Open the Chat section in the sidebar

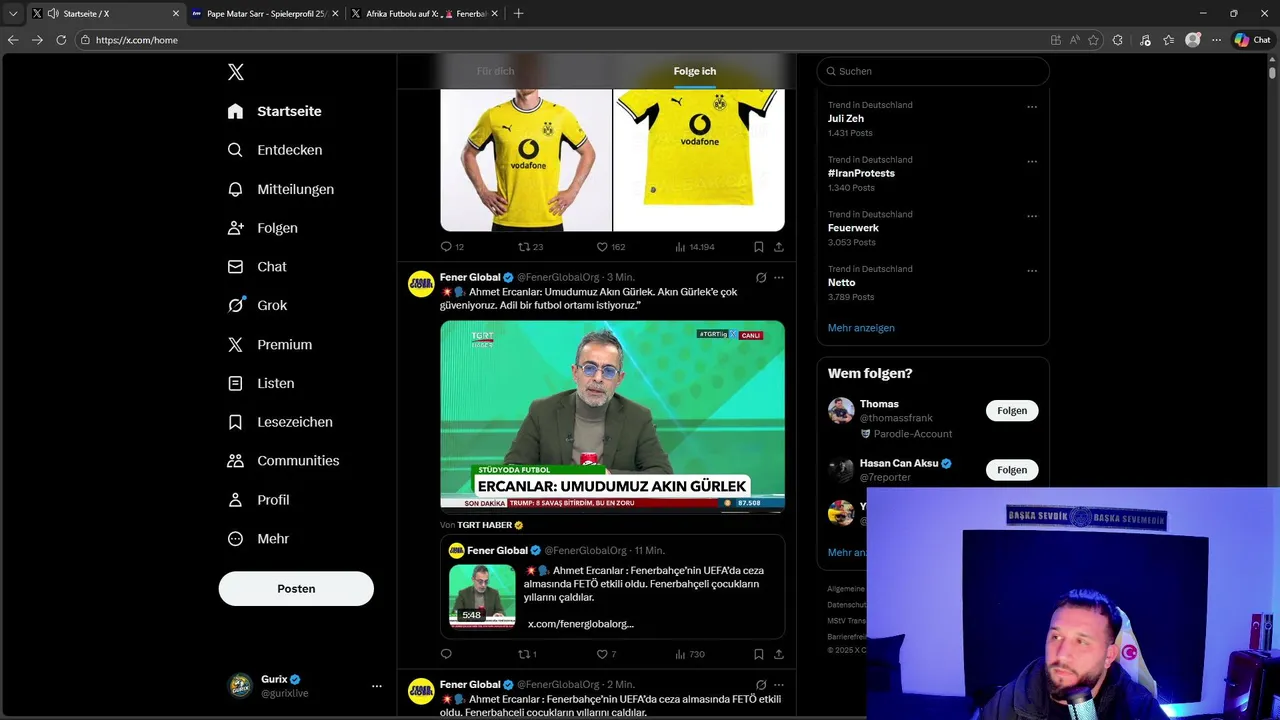point(257,267)
